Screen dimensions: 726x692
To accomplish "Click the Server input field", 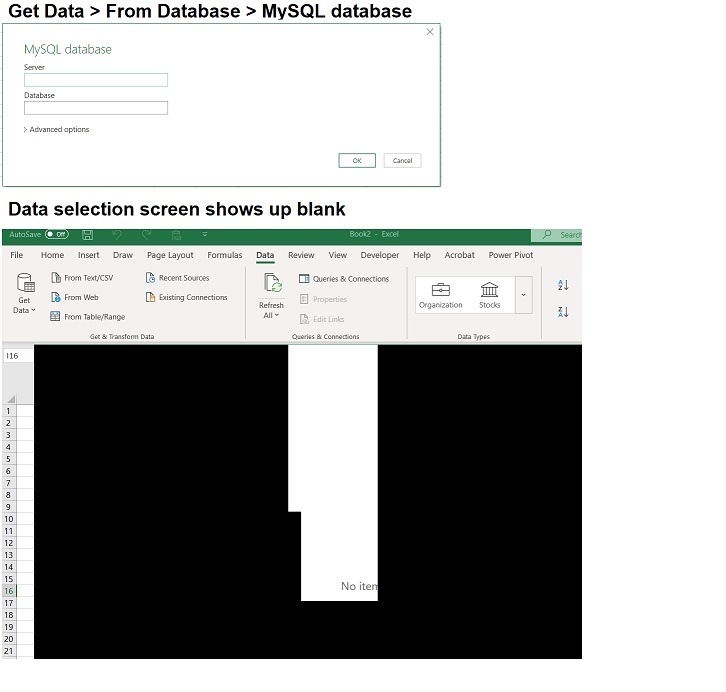I will click(96, 80).
